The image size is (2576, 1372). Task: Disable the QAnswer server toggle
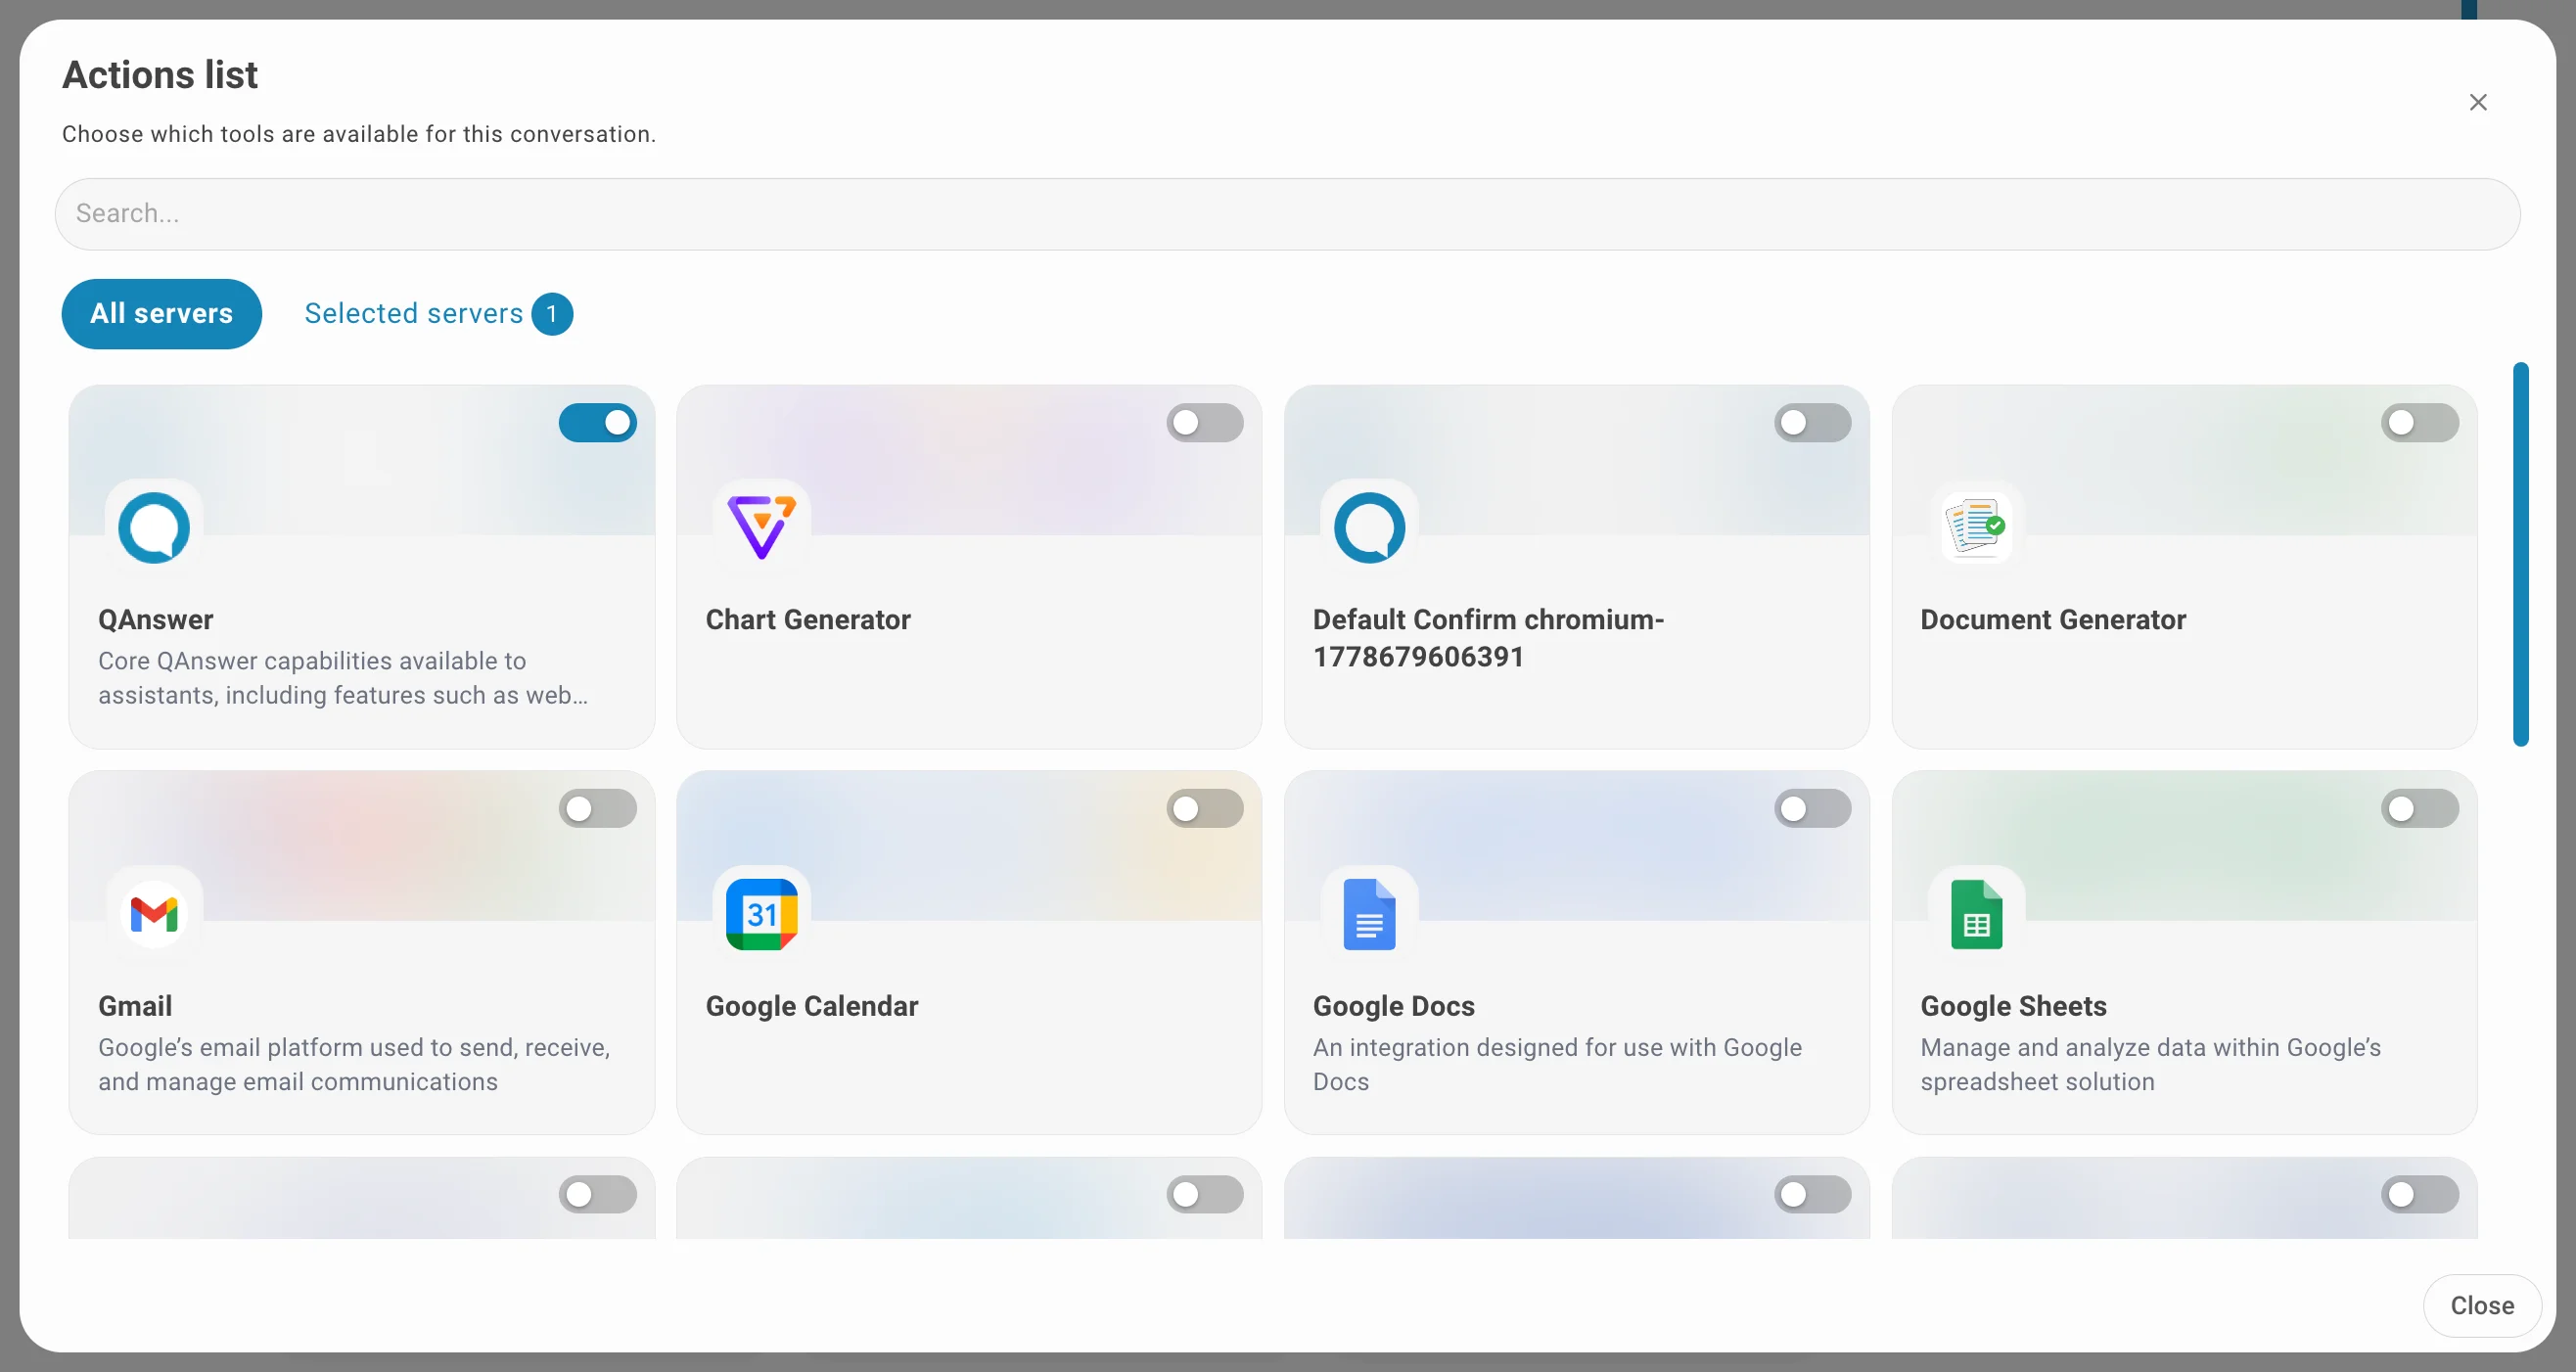pyautogui.click(x=597, y=423)
